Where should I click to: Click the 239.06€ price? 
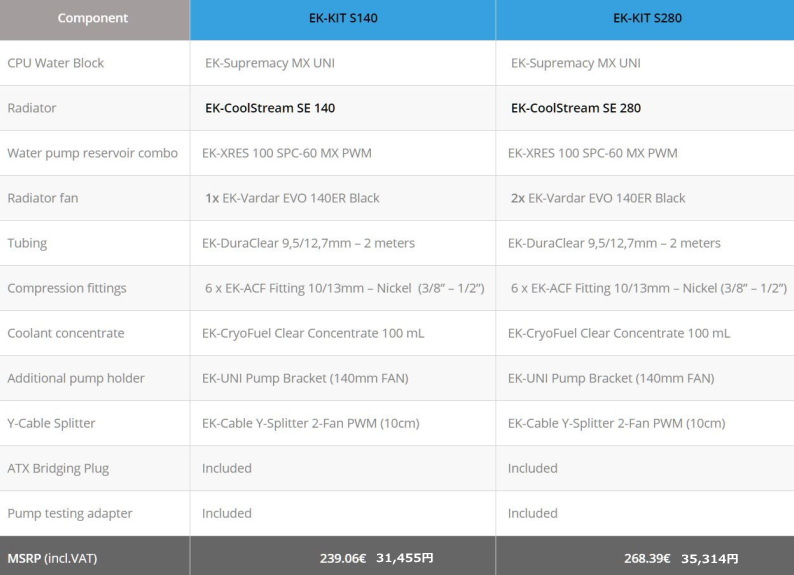click(343, 559)
